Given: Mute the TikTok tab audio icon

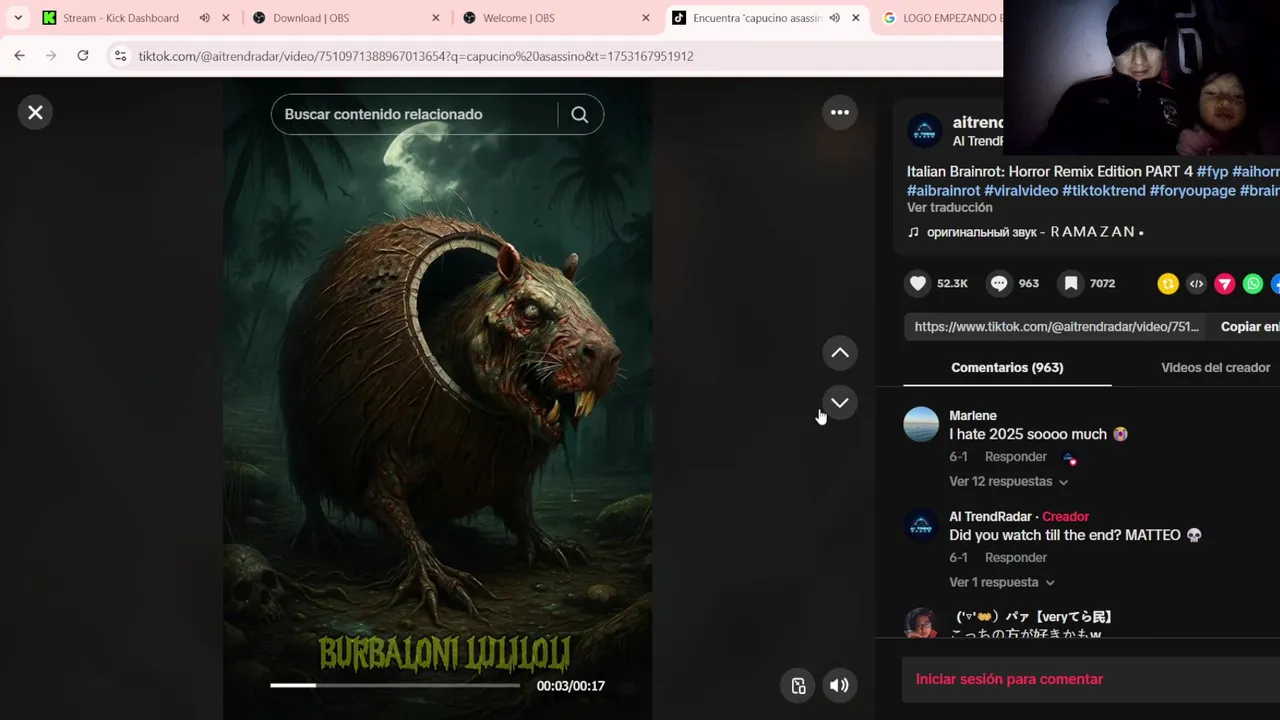Looking at the screenshot, I should [834, 18].
